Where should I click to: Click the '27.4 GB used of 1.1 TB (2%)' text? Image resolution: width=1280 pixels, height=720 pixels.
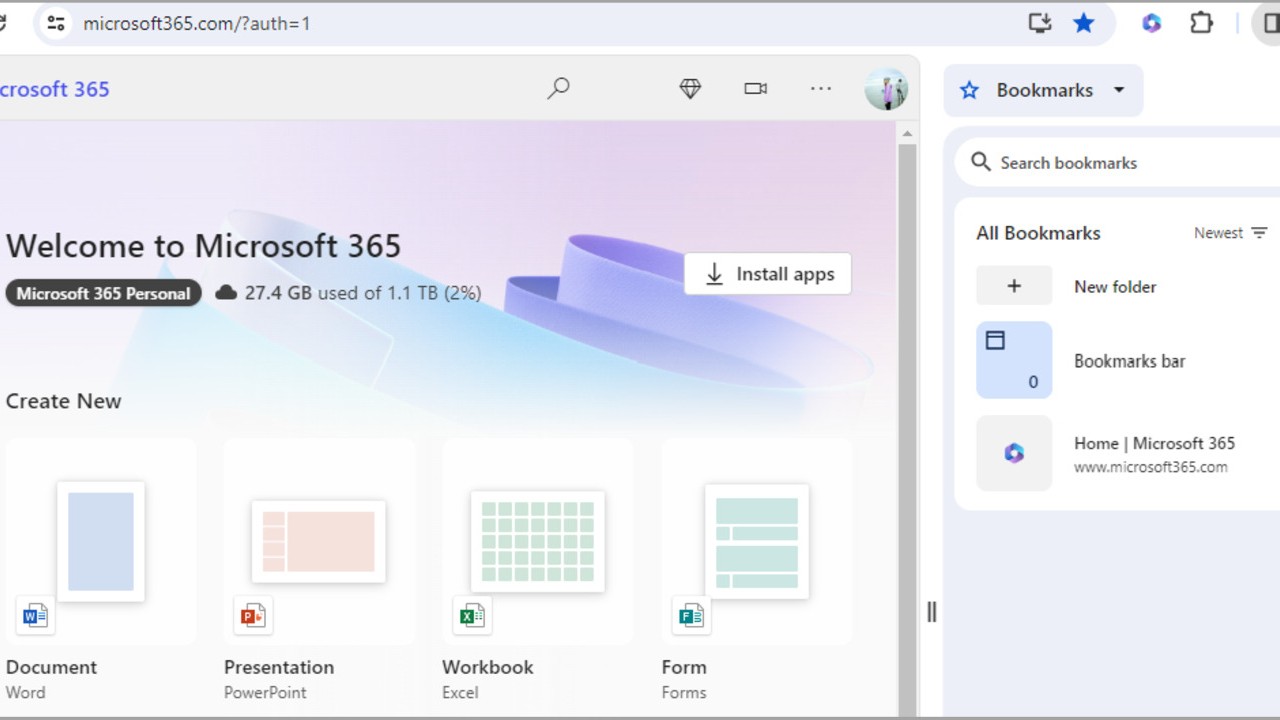[x=363, y=293]
